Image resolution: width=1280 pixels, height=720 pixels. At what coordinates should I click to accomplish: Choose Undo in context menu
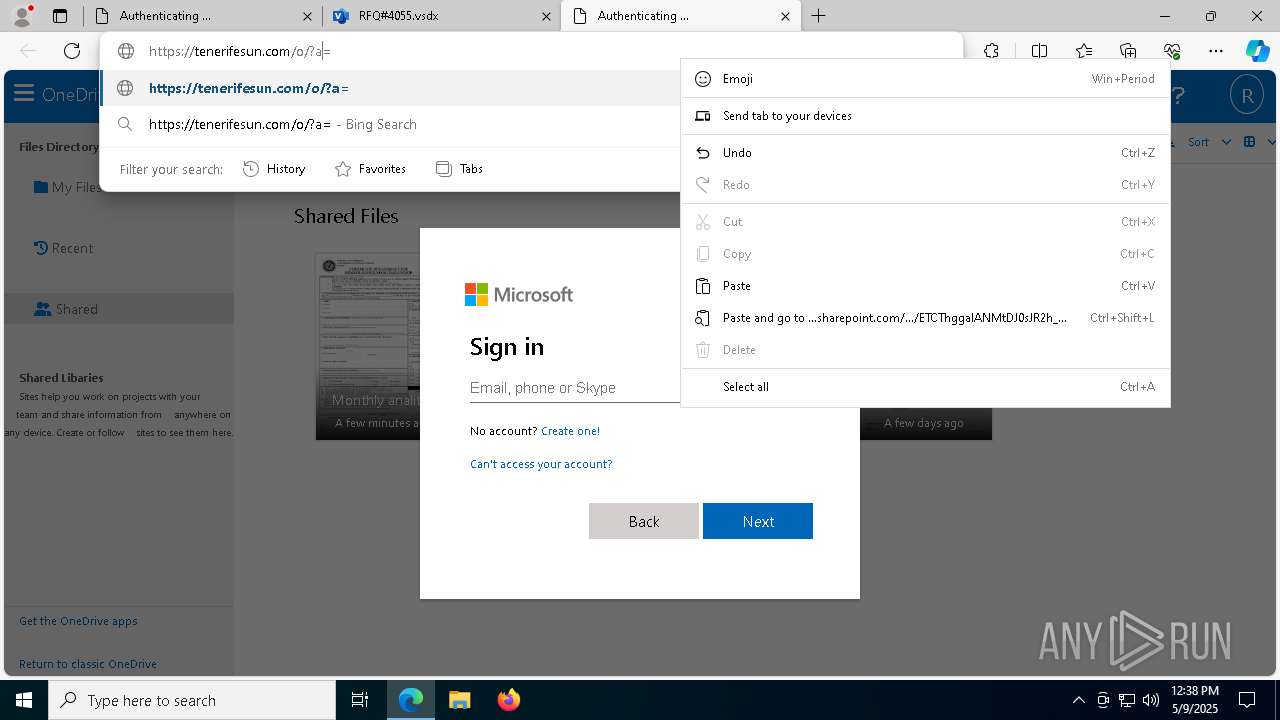[x=925, y=153]
